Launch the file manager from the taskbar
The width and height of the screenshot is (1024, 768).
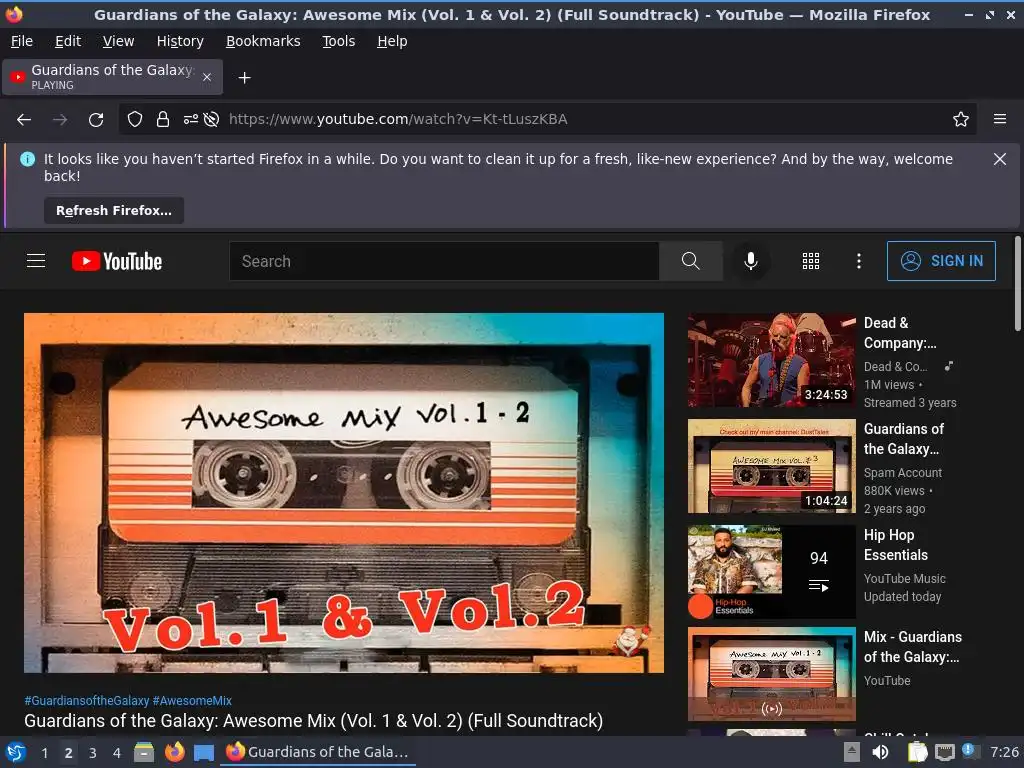144,752
